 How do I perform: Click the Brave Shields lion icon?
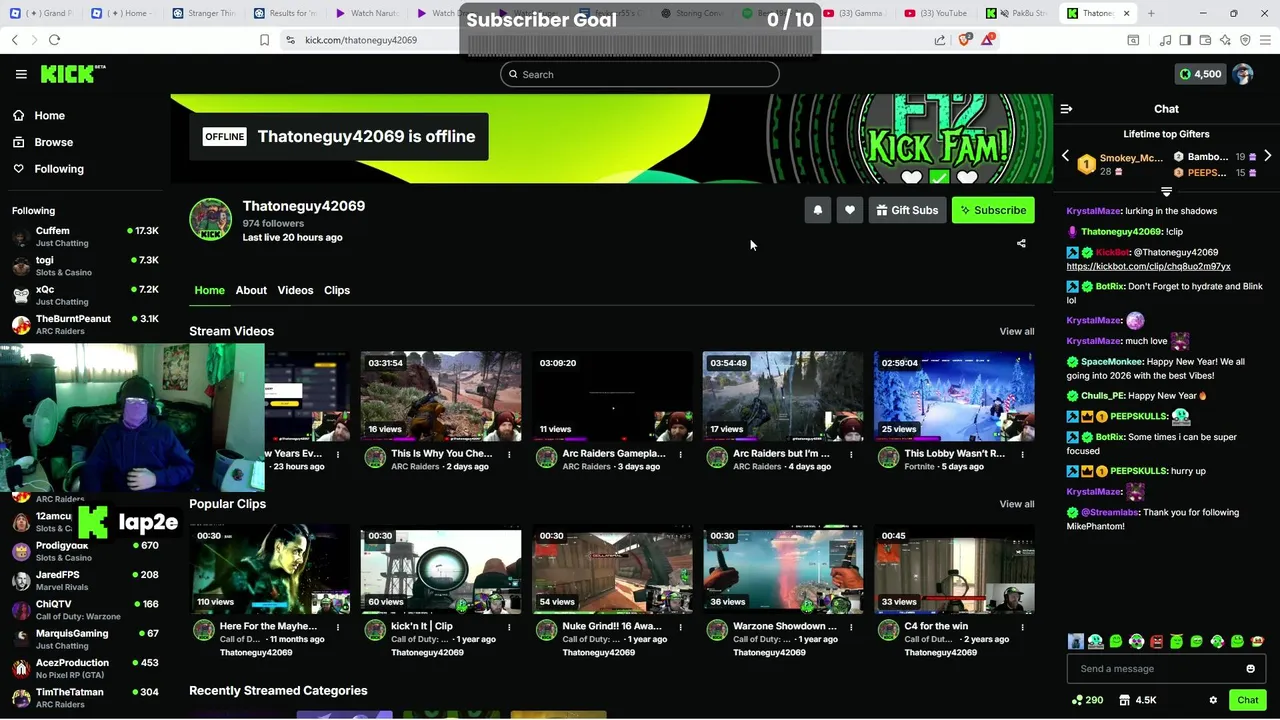coord(965,40)
